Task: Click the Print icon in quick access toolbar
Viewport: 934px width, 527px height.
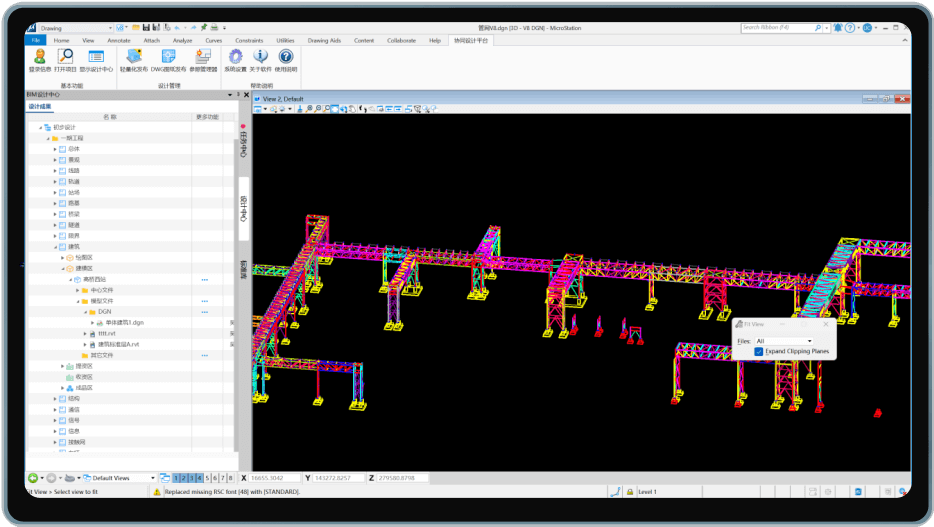Action: click(214, 27)
